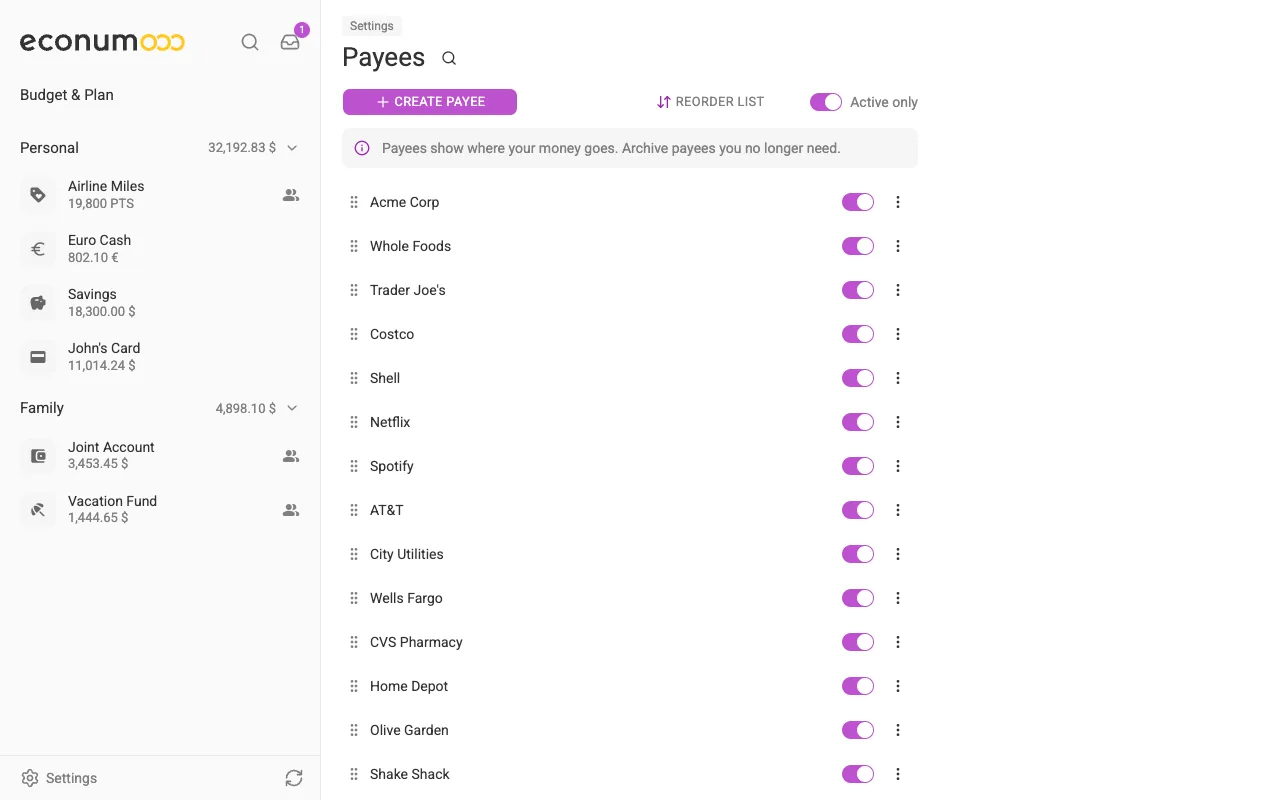Viewport: 1280px width, 800px height.
Task: Open the more options menu for Acme Corp
Action: point(898,202)
